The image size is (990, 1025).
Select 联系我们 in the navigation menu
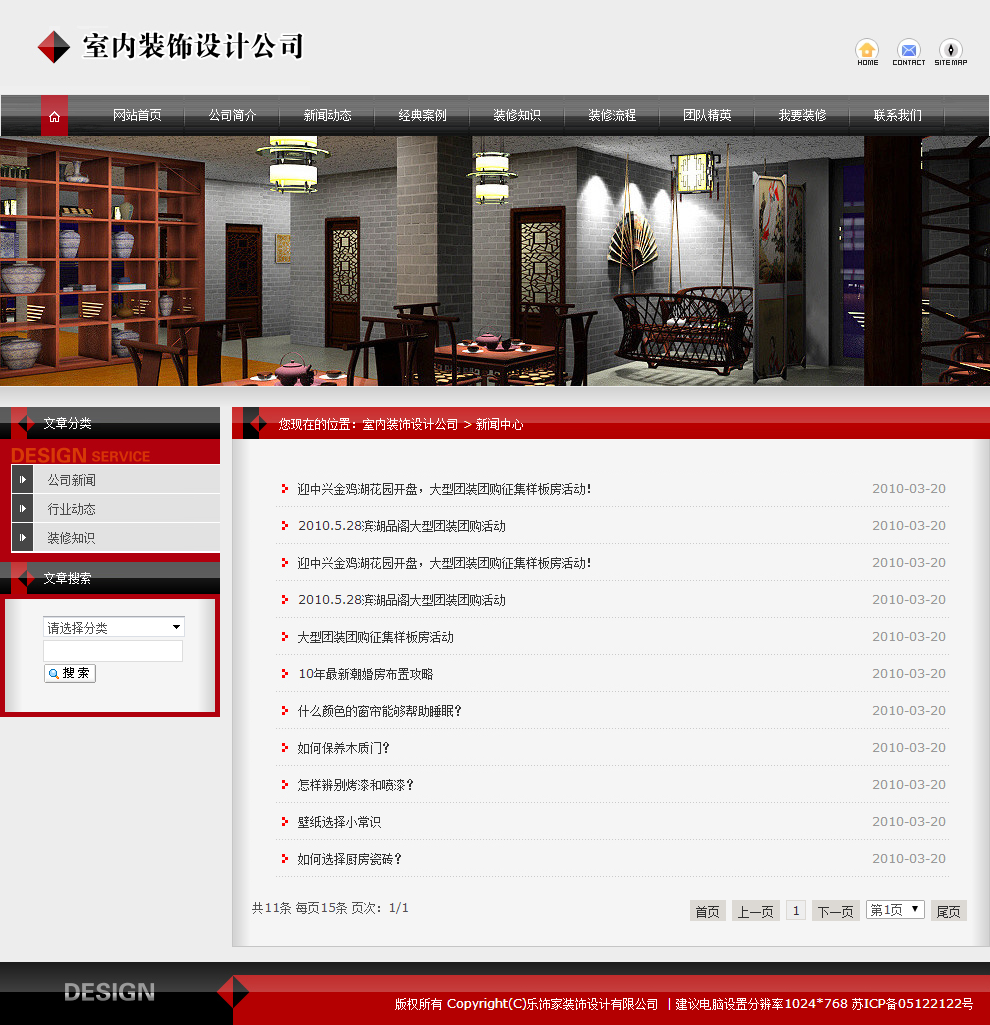click(x=897, y=115)
